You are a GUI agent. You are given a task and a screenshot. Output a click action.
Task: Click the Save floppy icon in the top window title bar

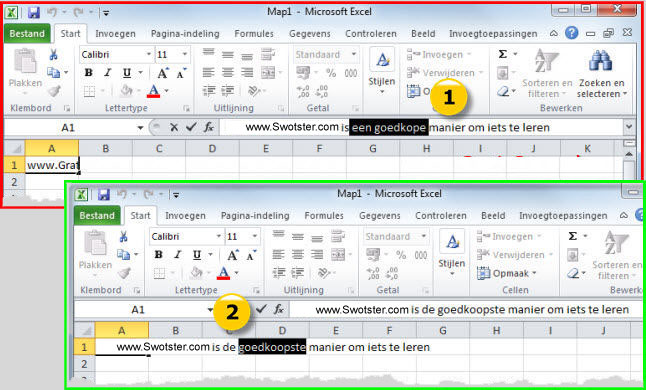coord(33,12)
